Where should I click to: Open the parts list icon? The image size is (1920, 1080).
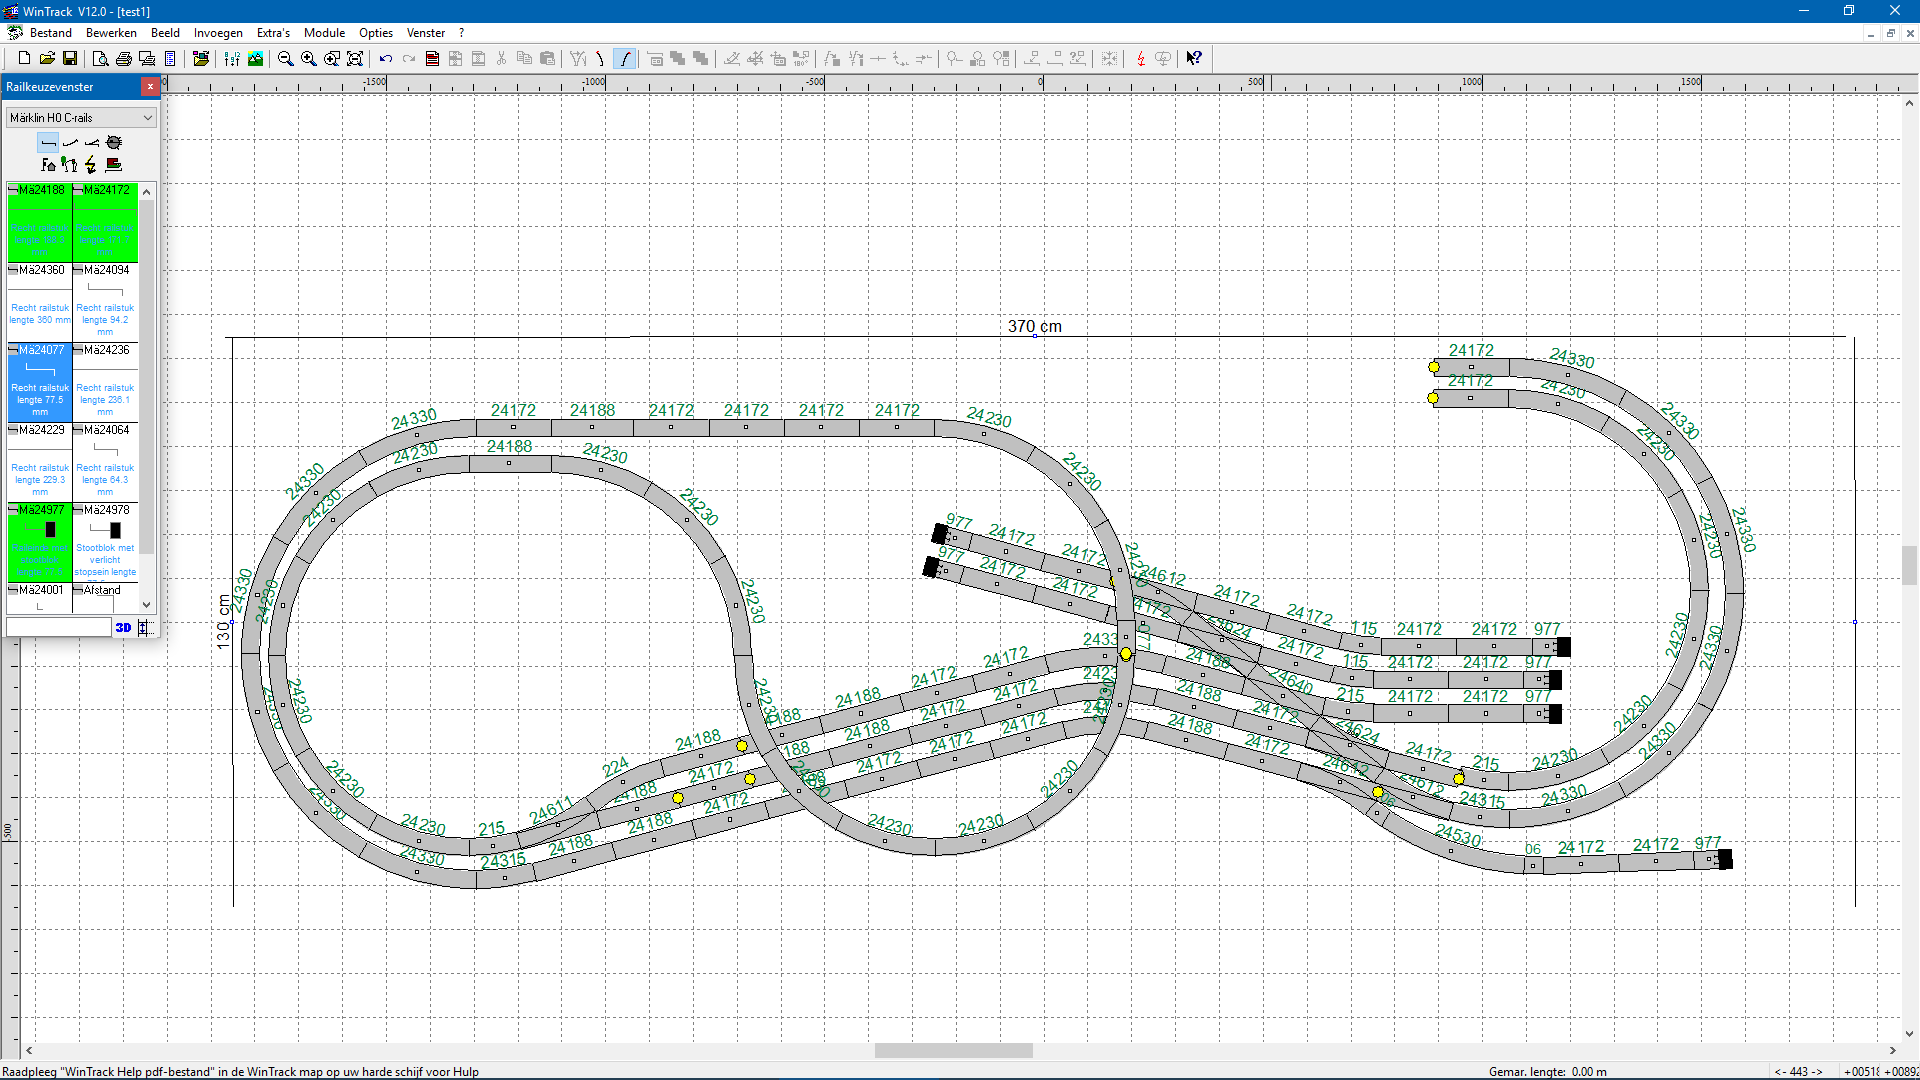pos(170,59)
